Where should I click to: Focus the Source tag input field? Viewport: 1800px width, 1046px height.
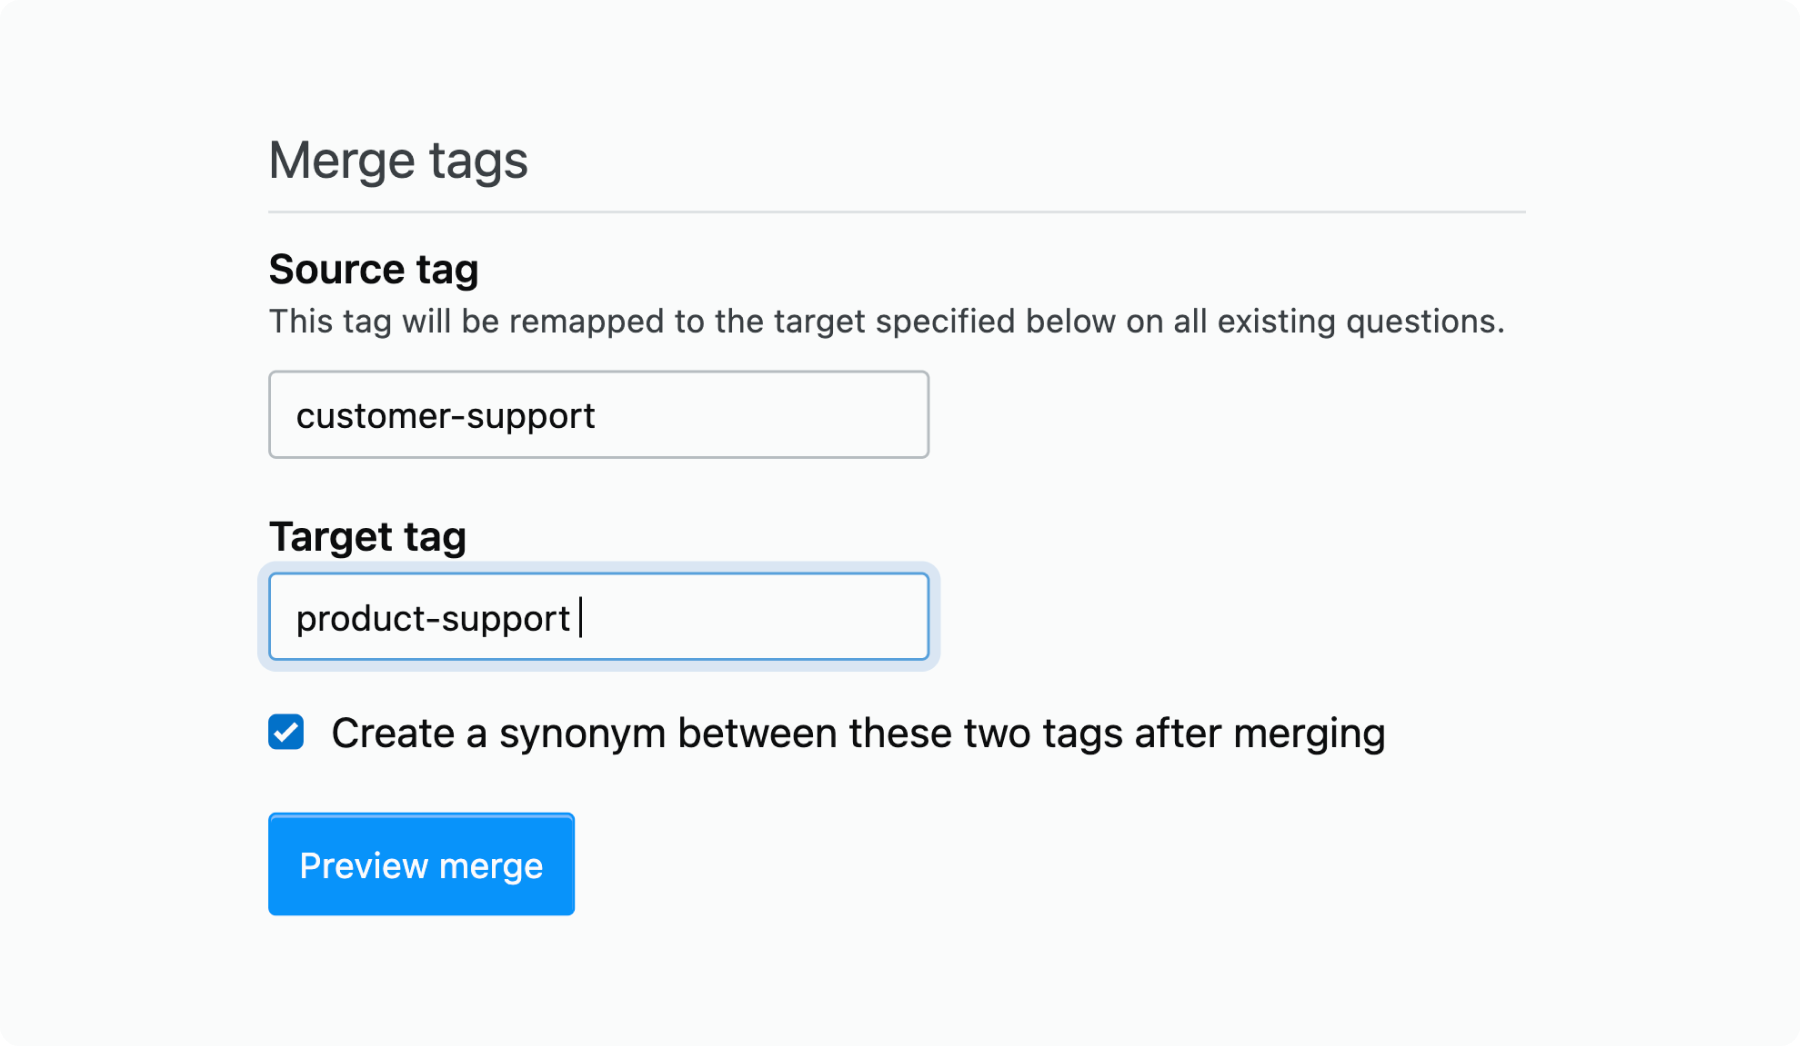[x=599, y=415]
